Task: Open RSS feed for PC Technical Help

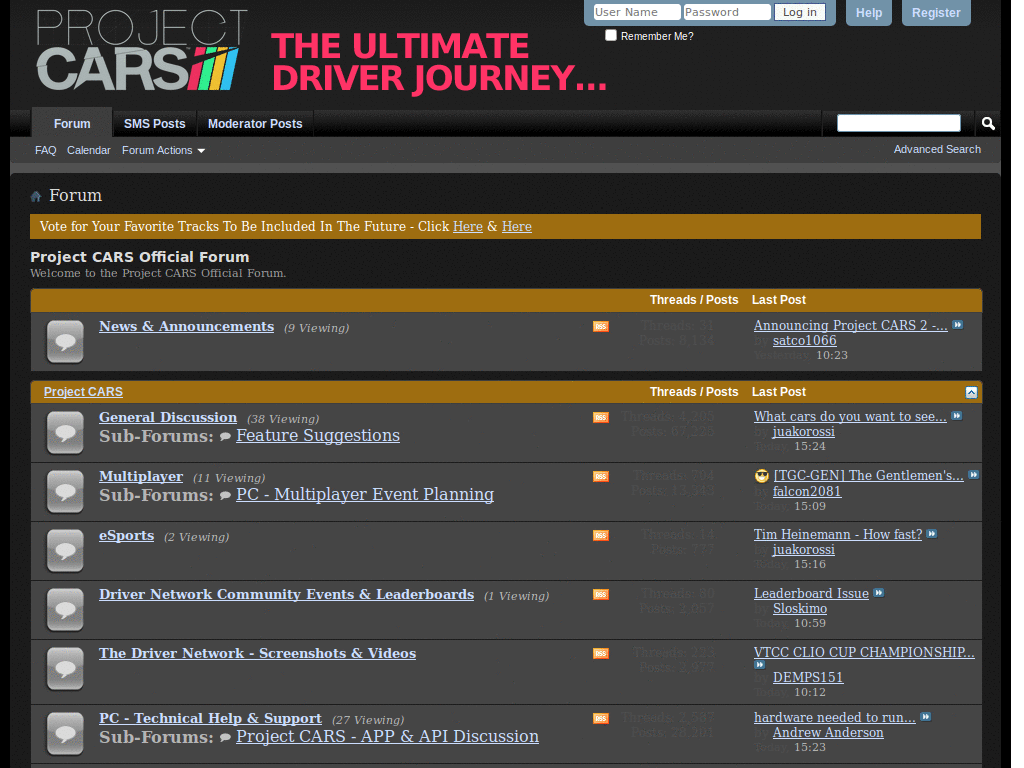Action: 601,718
